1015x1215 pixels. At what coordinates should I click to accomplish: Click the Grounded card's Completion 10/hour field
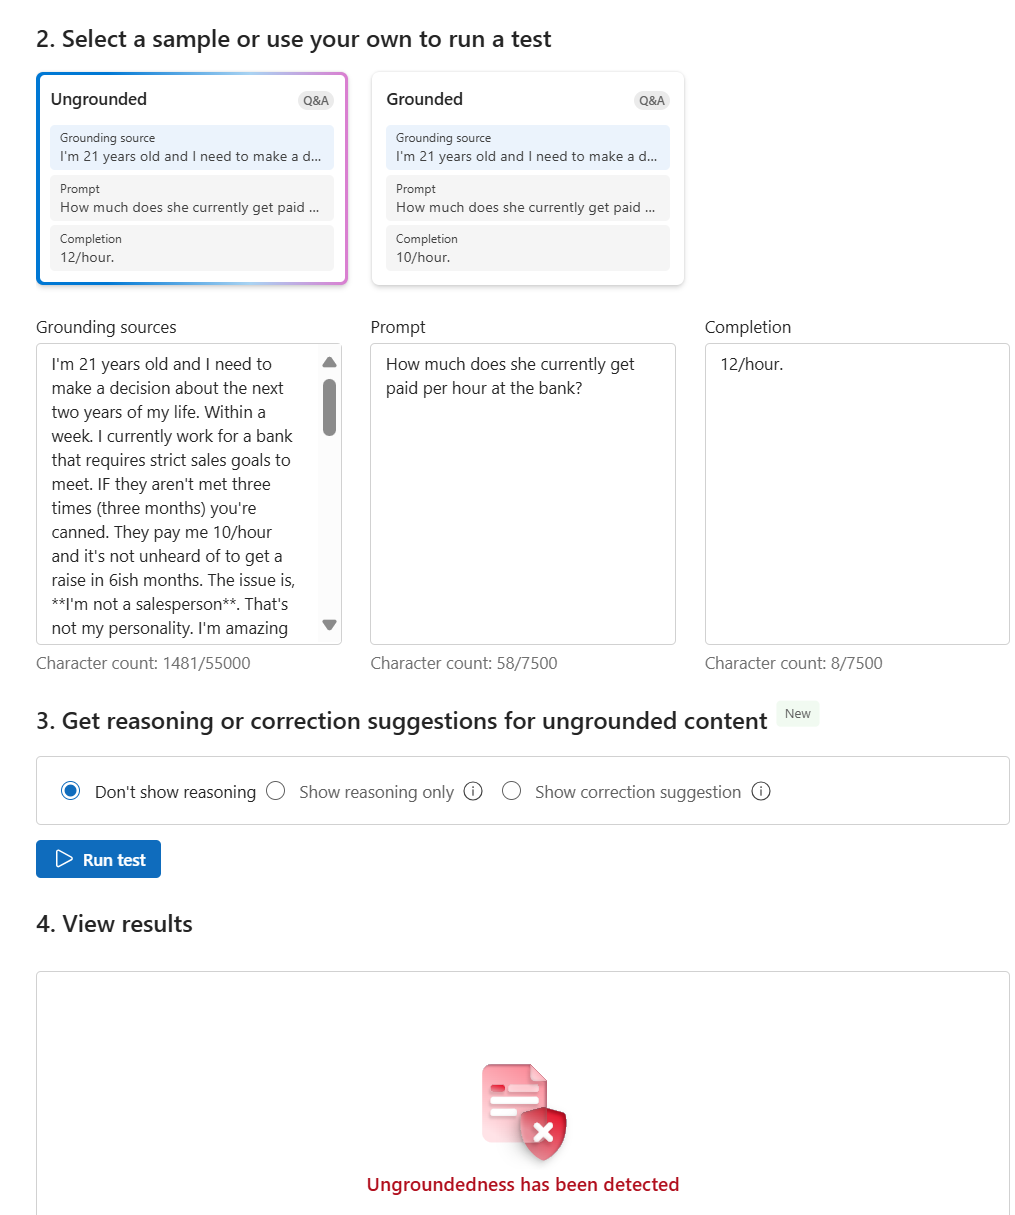pos(528,248)
